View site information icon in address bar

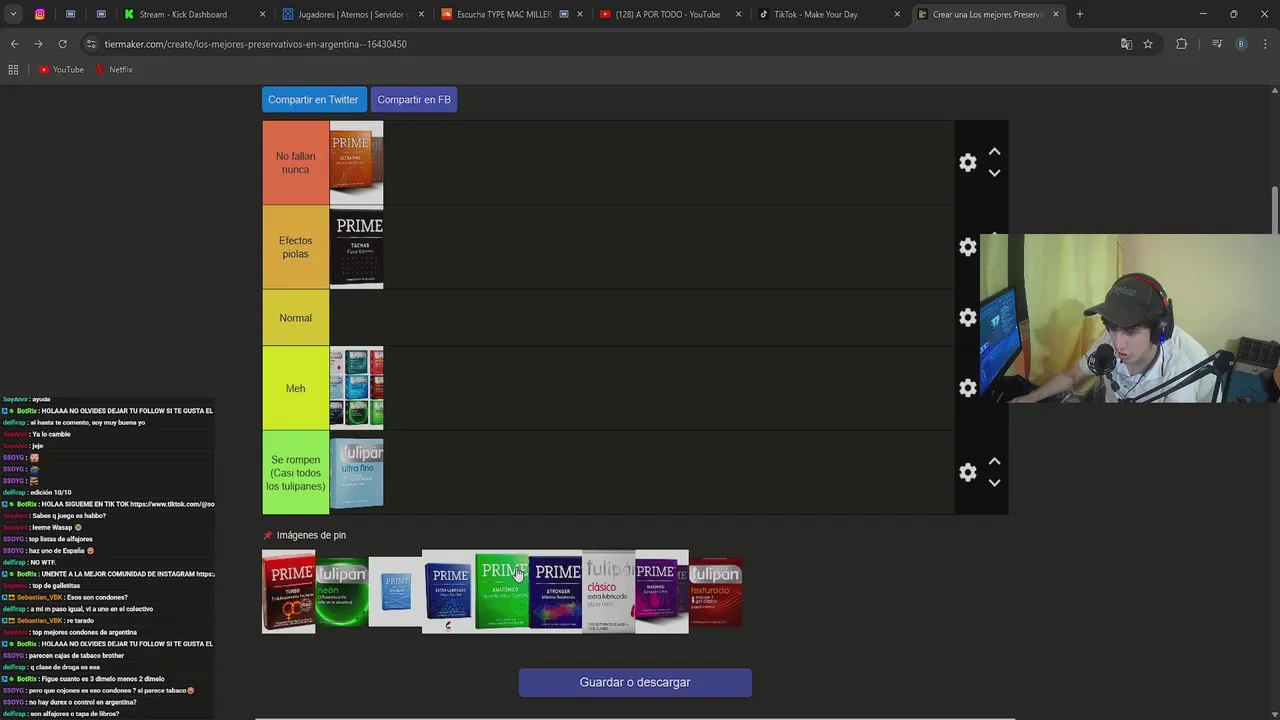[91, 44]
